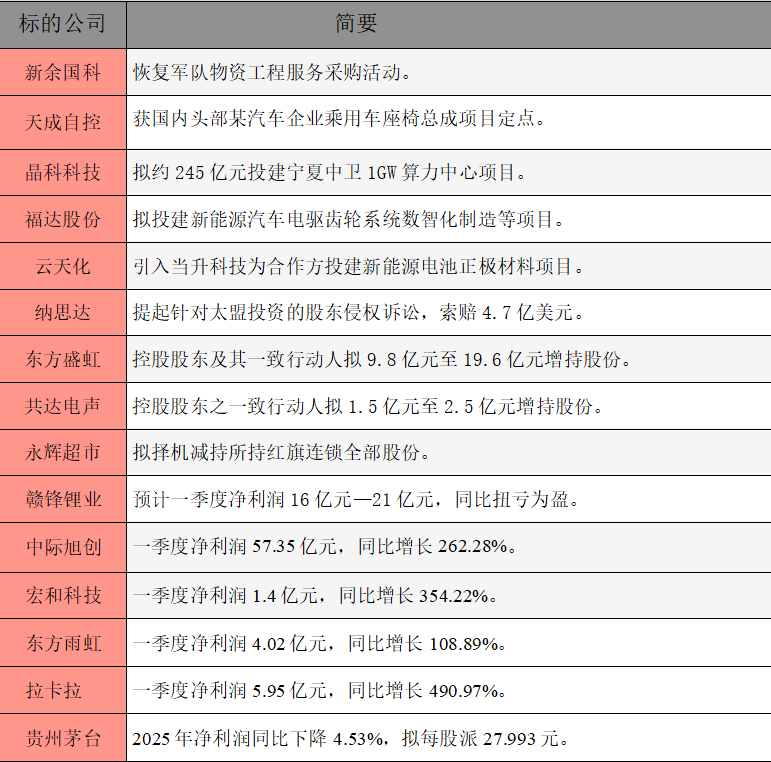Click the company cell 纳思达

(x=63, y=313)
